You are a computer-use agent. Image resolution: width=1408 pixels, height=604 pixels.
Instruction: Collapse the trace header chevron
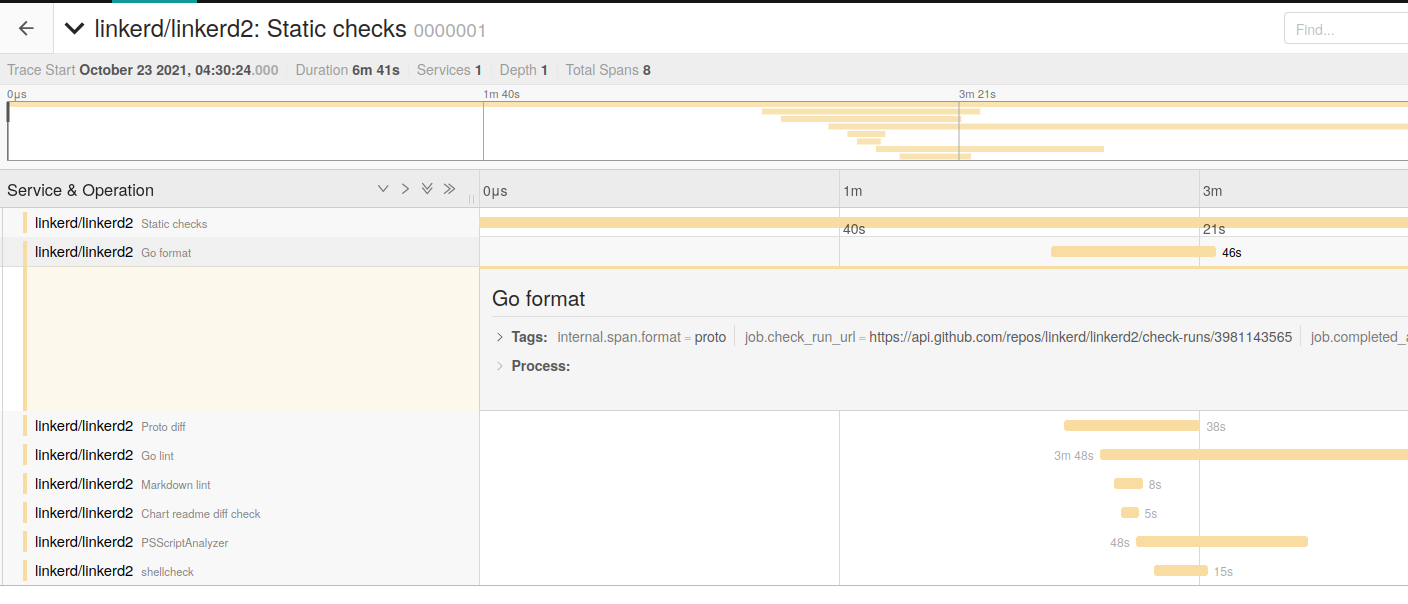tap(74, 29)
